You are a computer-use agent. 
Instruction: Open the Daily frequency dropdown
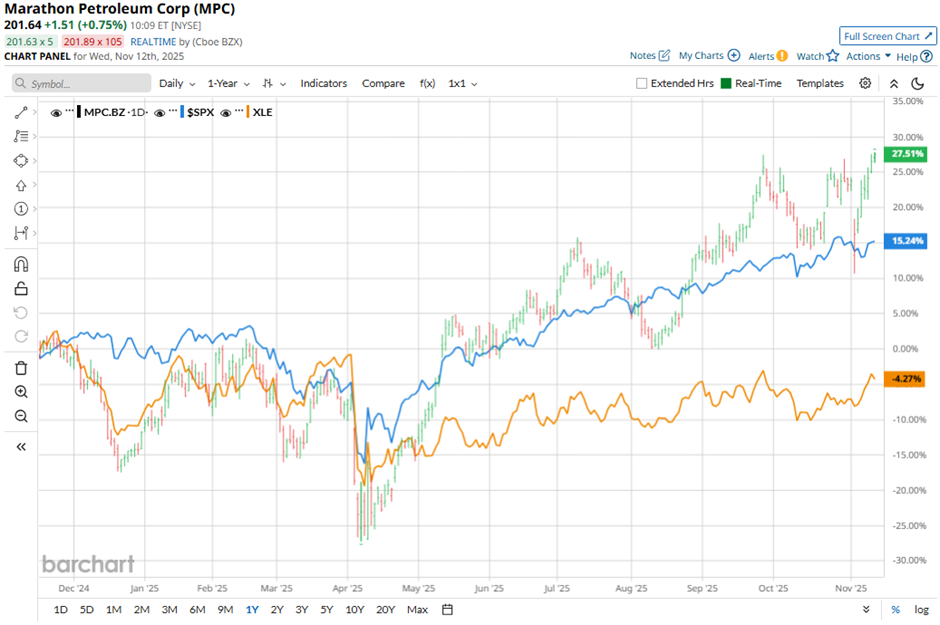pyautogui.click(x=176, y=84)
